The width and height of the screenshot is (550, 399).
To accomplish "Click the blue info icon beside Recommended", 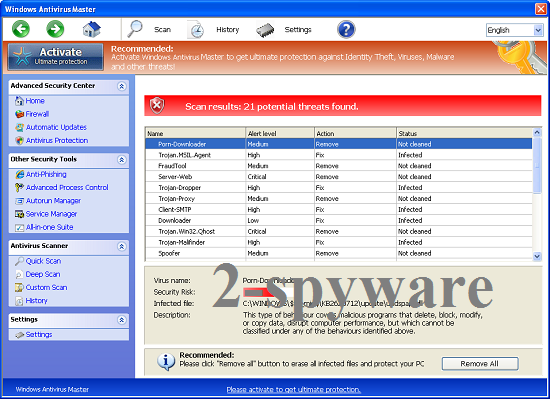I will [x=166, y=361].
